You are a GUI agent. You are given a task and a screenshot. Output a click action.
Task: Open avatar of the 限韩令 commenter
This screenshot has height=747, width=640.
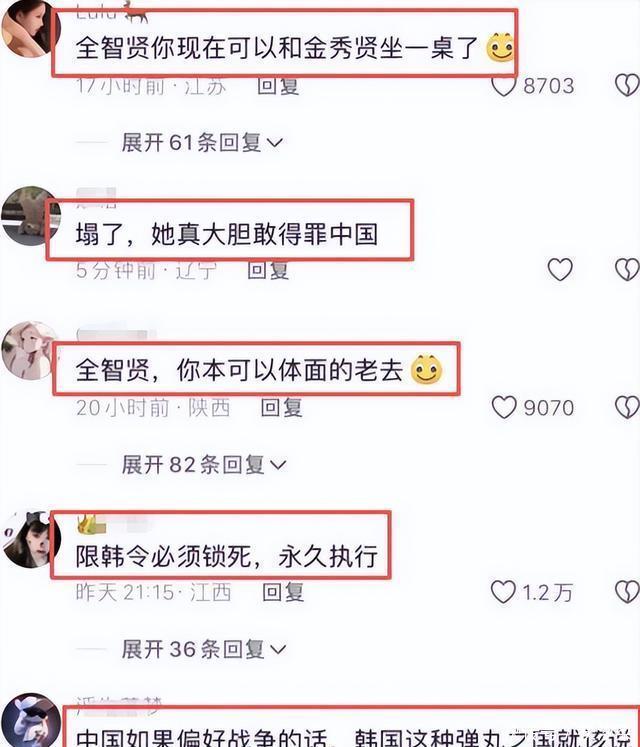pyautogui.click(x=30, y=539)
